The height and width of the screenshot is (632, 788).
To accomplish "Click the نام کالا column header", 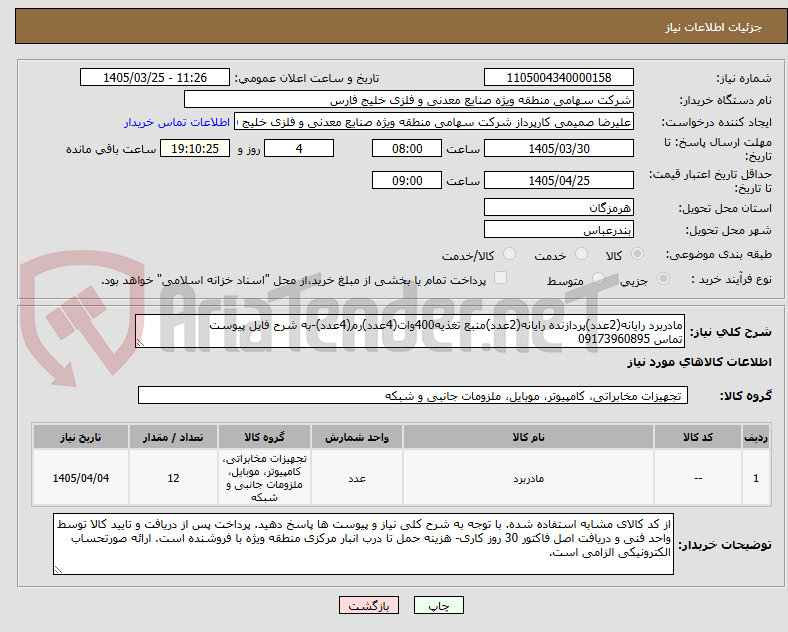I will 528,437.
